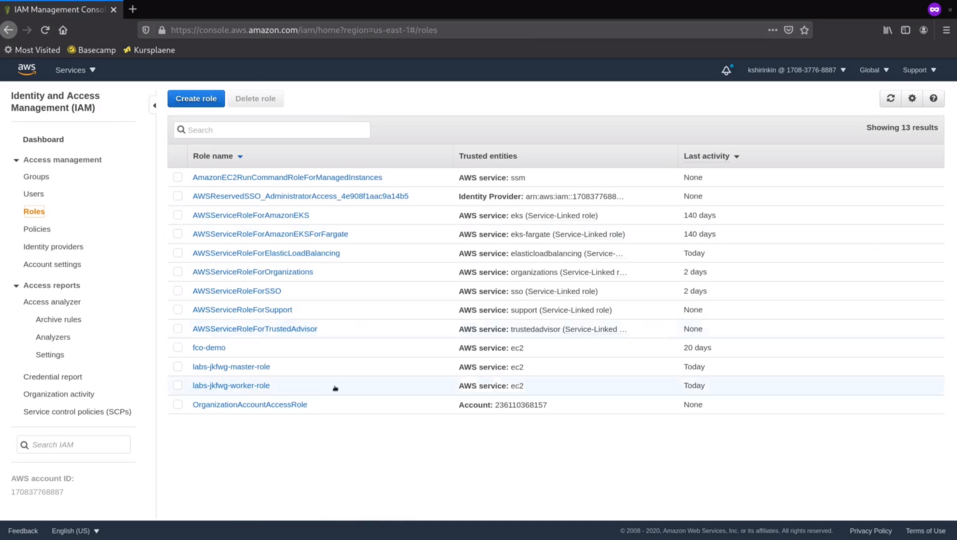957x540 pixels.
Task: Open Kursplaene bookmark in bookmarks bar
Action: pyautogui.click(x=149, y=50)
